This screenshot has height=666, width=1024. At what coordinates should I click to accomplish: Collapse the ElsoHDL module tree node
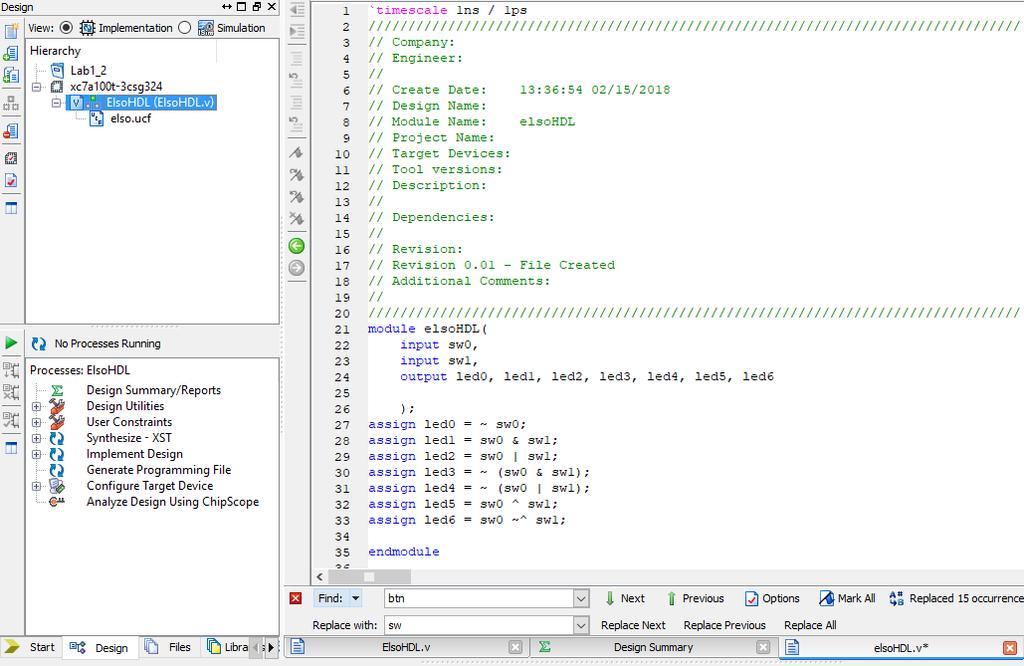point(56,103)
